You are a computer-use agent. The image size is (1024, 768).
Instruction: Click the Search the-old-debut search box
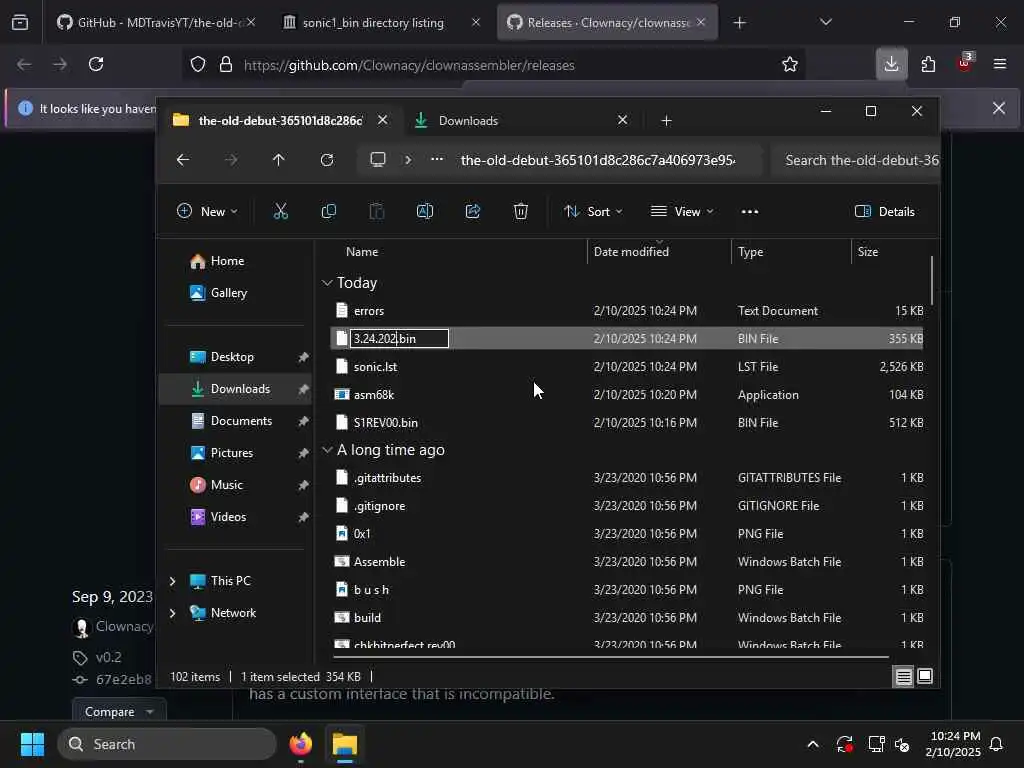tap(856, 160)
